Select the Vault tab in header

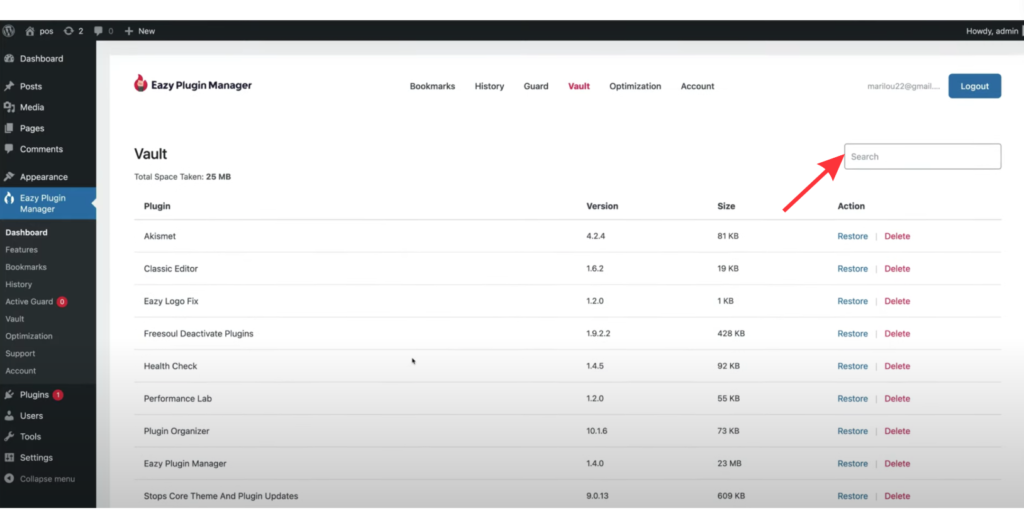point(579,86)
